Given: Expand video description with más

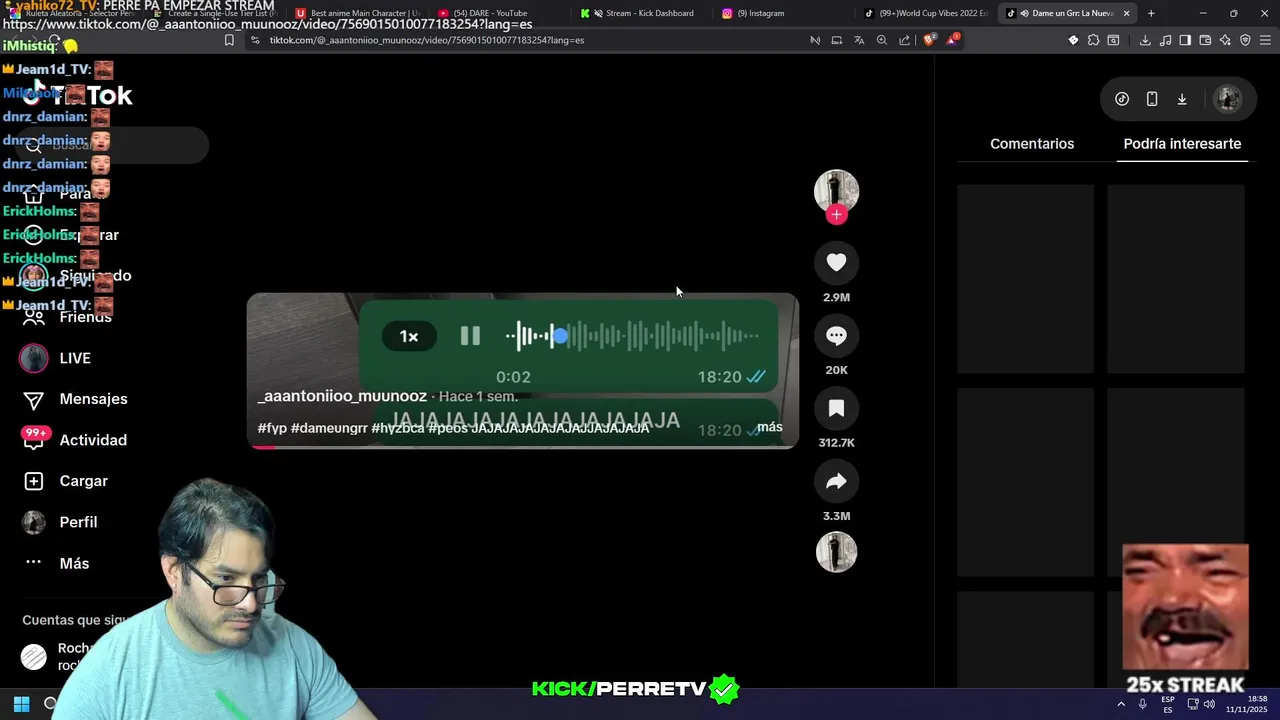Looking at the screenshot, I should pos(770,427).
